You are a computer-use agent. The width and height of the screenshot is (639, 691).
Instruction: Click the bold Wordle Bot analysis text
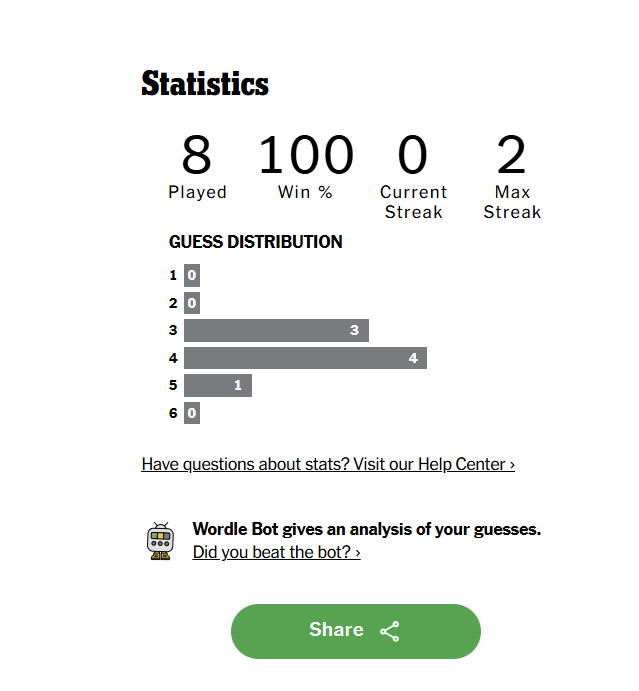pos(366,530)
